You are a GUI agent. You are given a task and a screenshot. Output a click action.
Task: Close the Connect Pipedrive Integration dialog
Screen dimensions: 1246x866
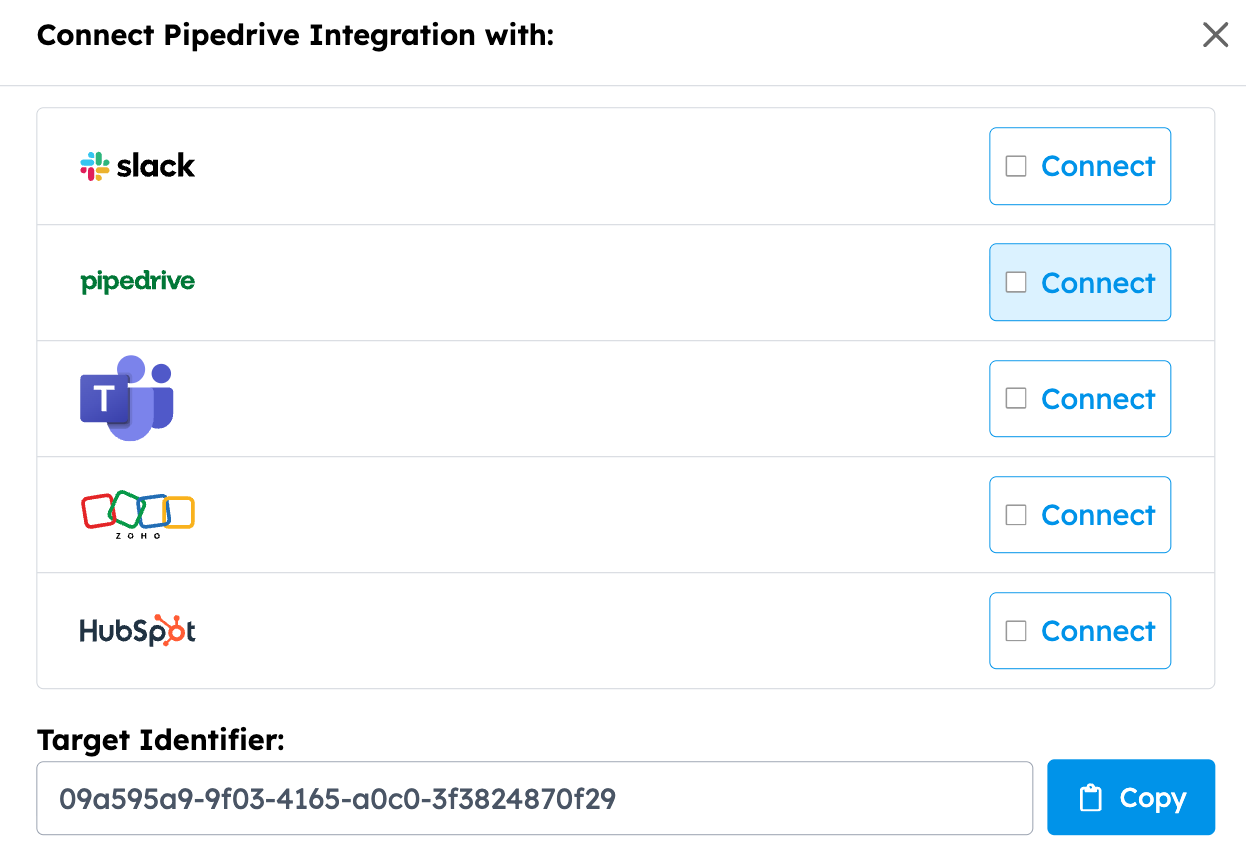[x=1215, y=36]
